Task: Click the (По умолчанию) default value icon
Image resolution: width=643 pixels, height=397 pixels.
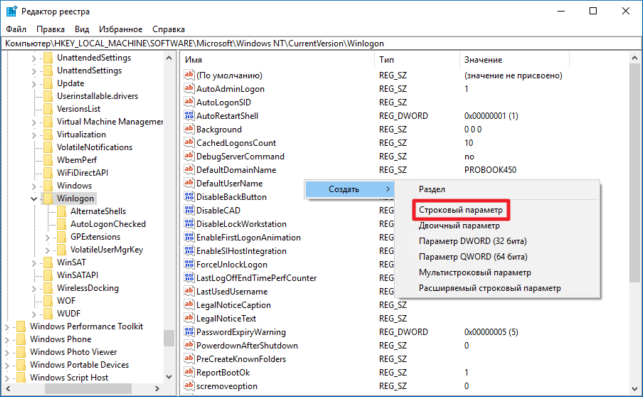Action: pyautogui.click(x=189, y=75)
